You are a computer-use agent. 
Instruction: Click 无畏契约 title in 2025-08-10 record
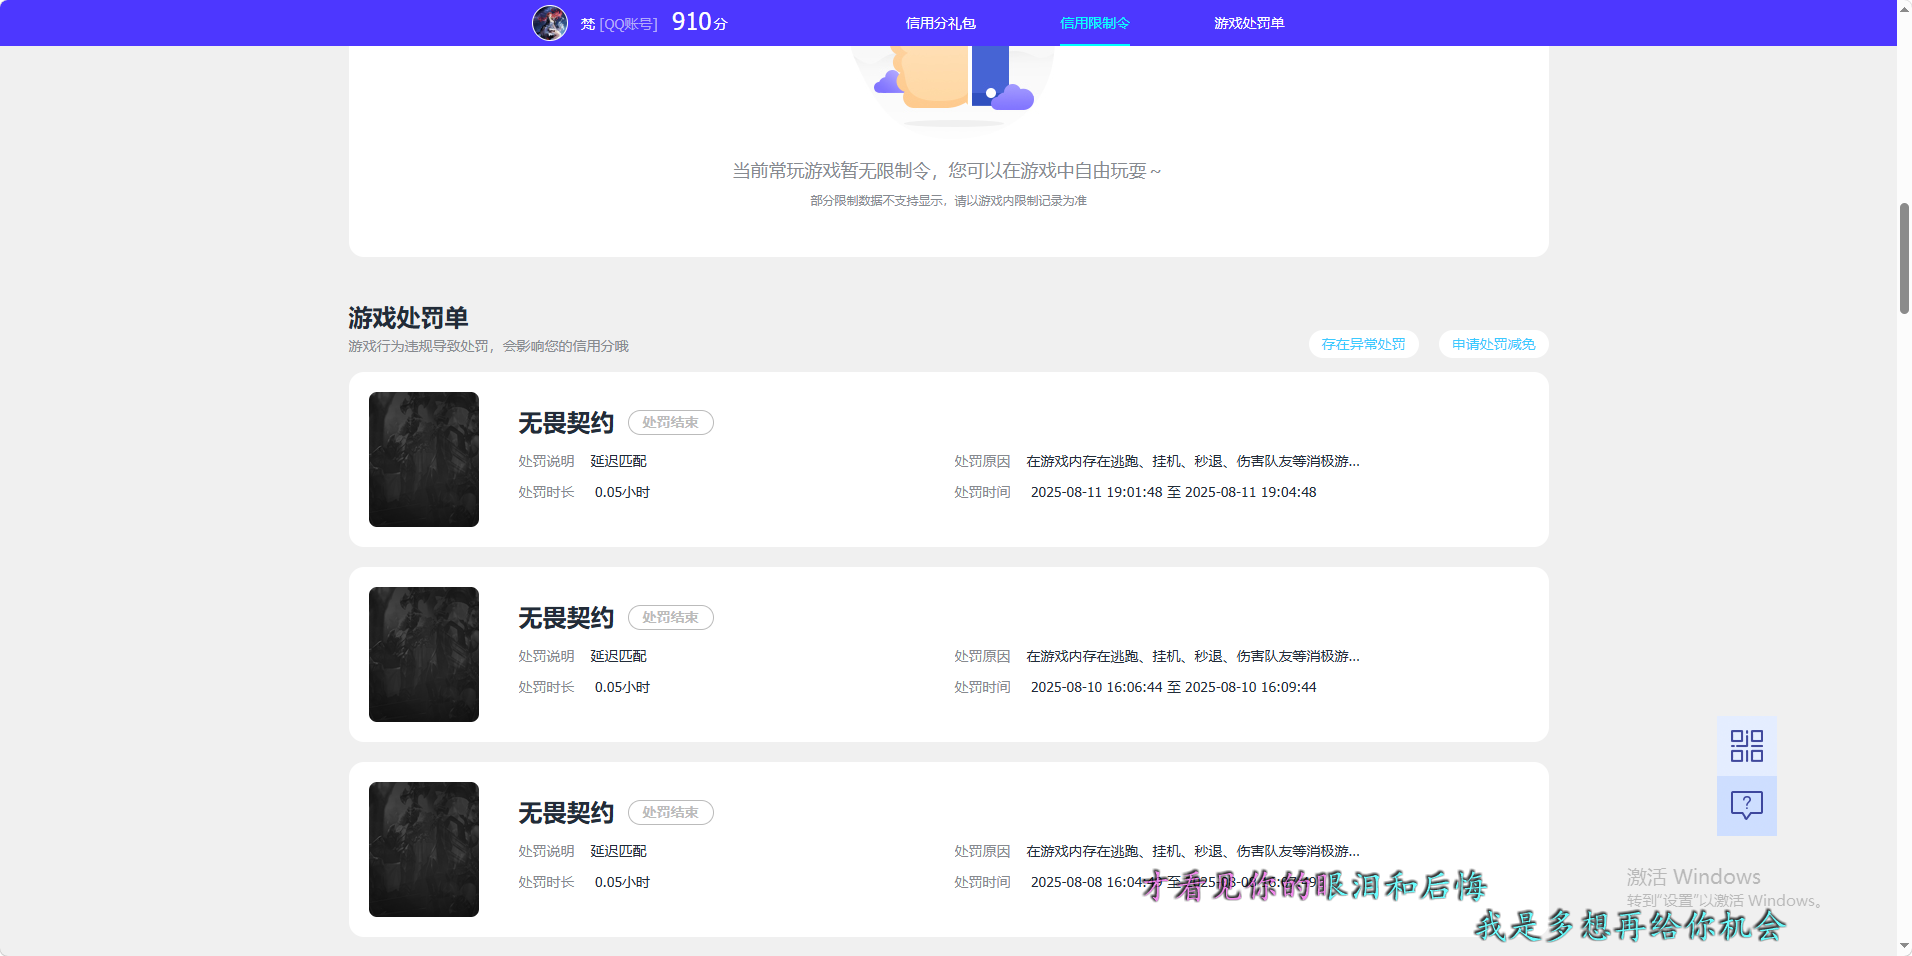pos(566,618)
